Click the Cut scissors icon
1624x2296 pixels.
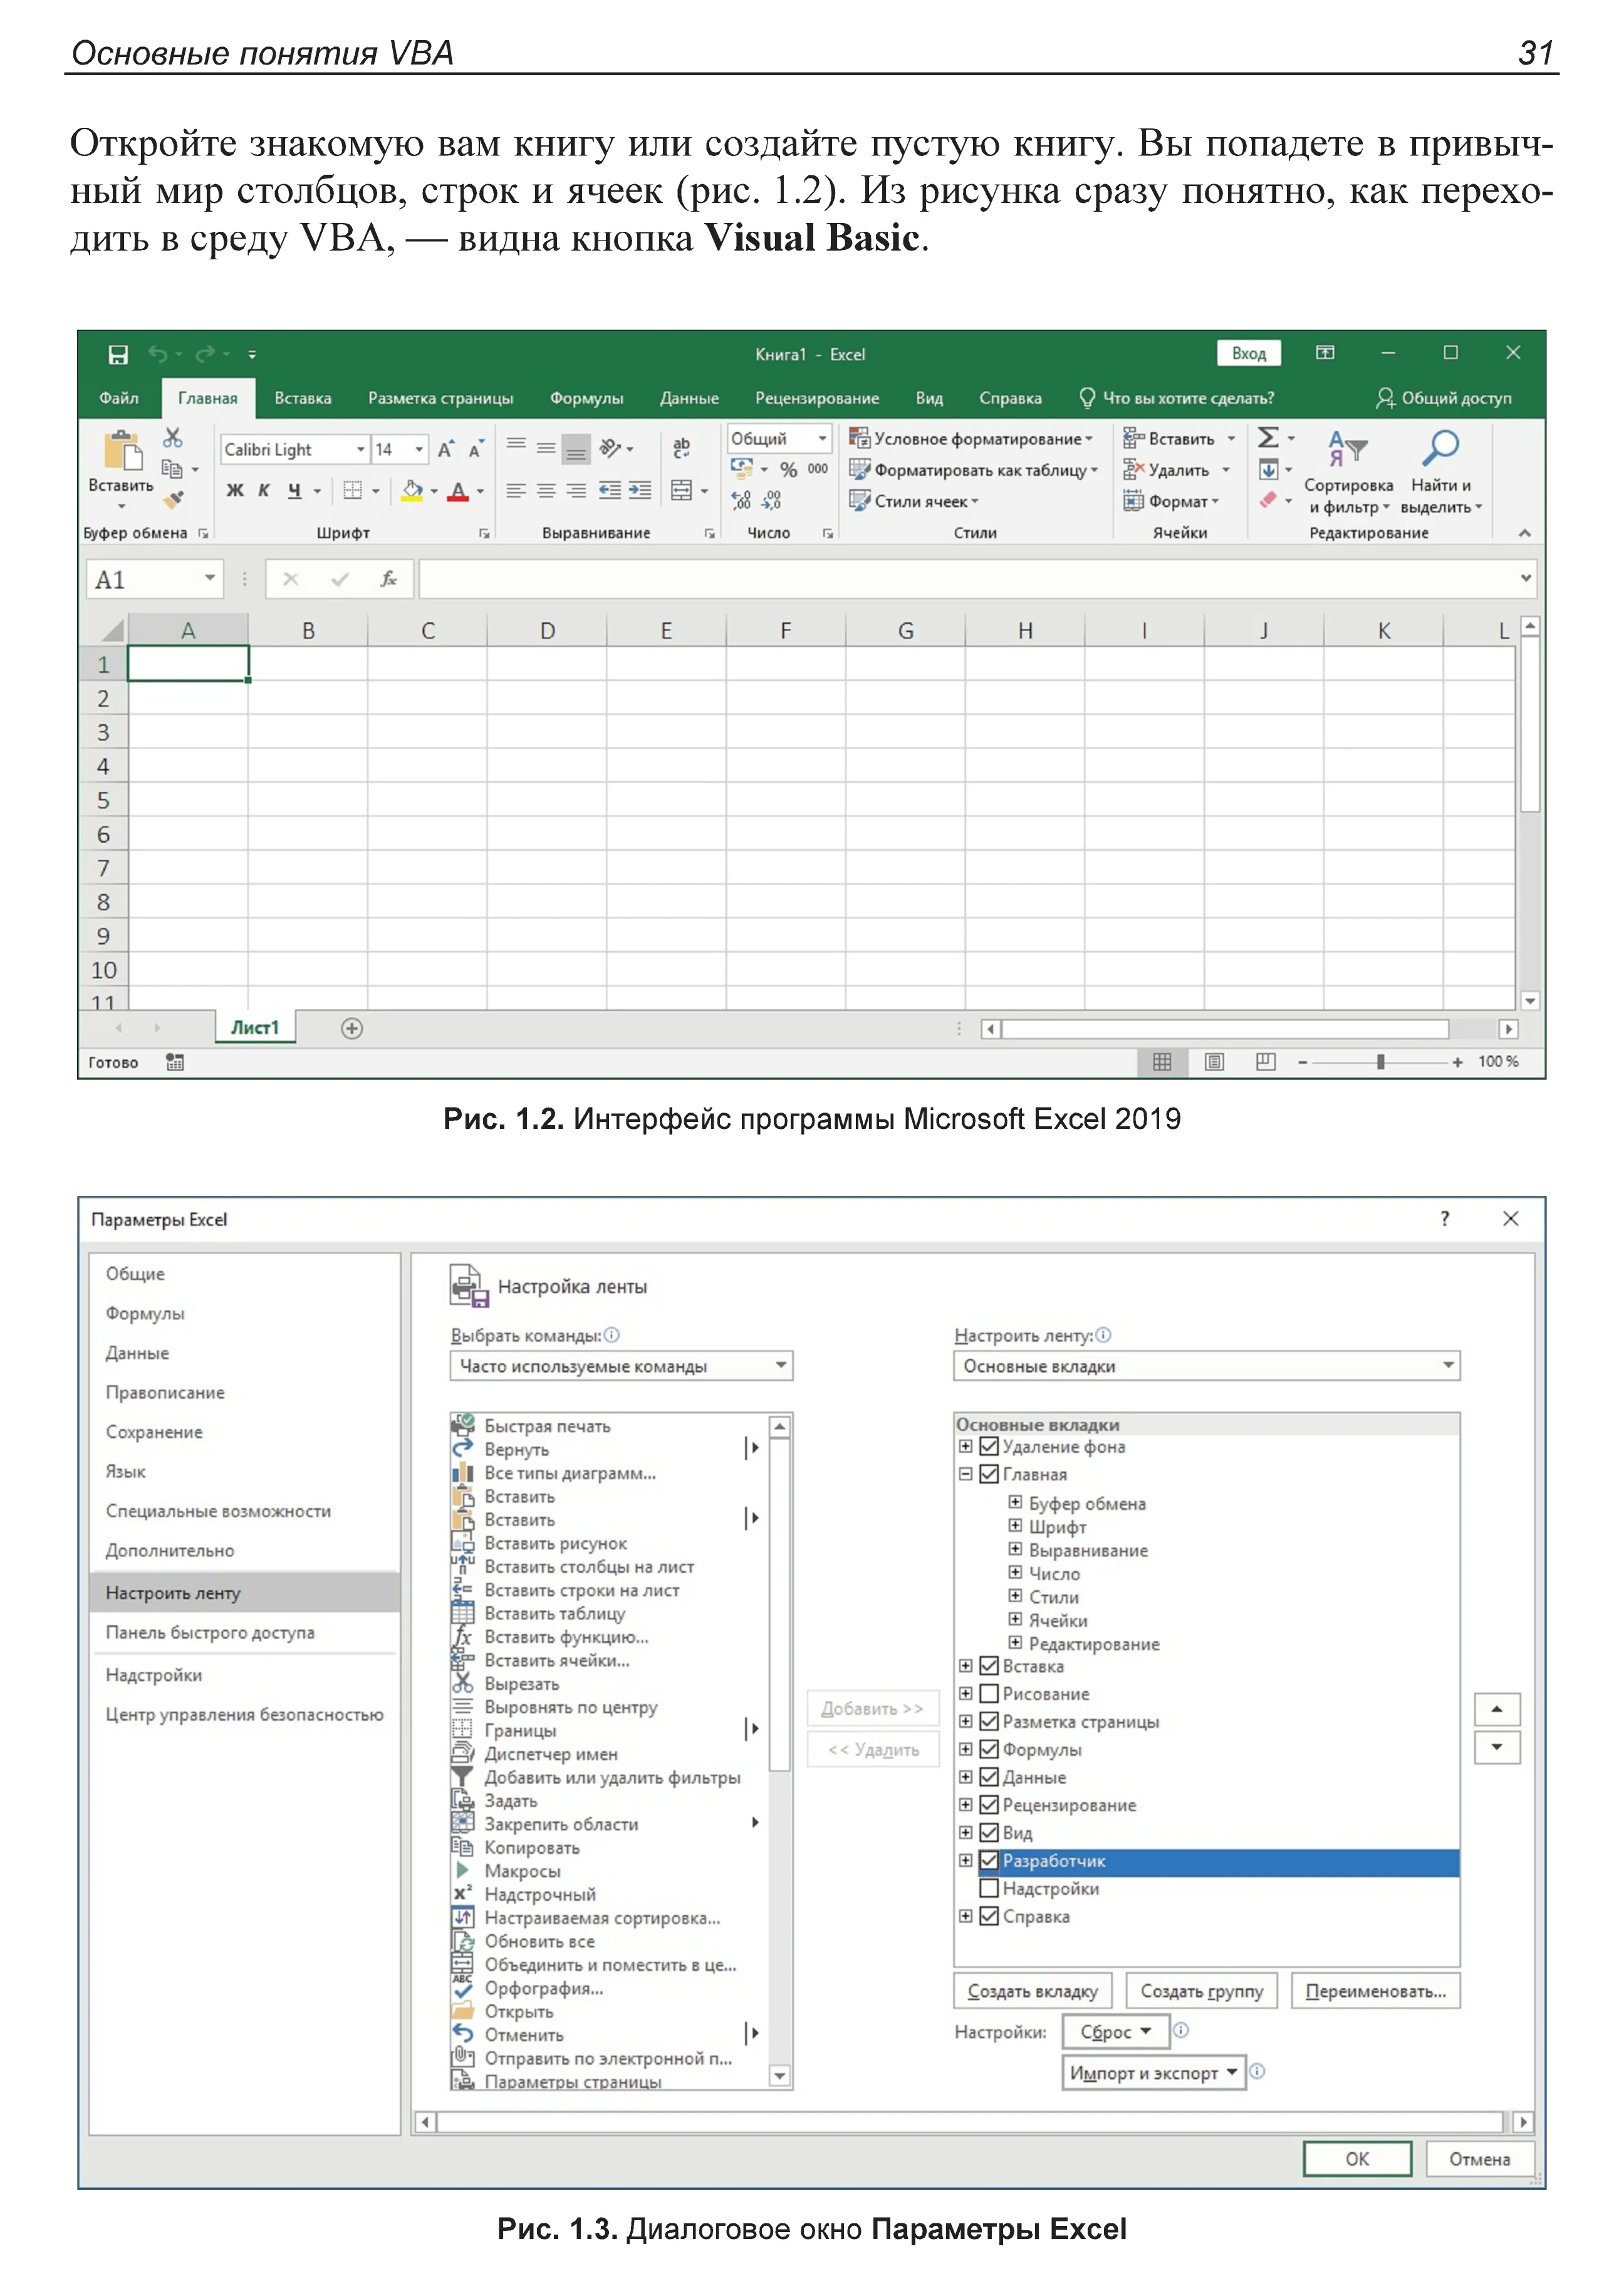point(173,438)
